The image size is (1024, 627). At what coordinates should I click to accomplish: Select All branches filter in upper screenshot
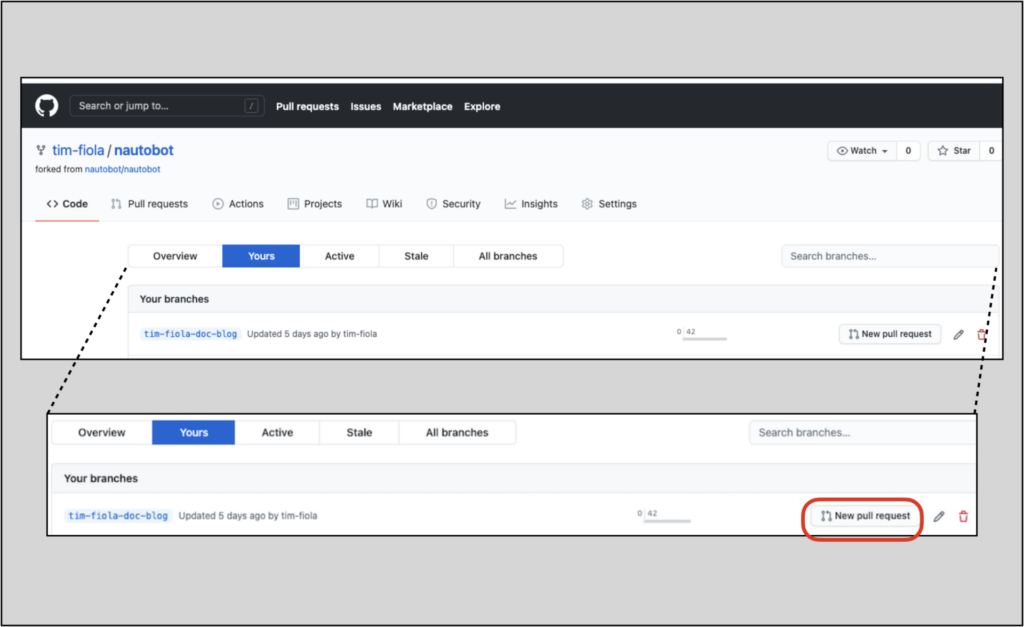(508, 256)
